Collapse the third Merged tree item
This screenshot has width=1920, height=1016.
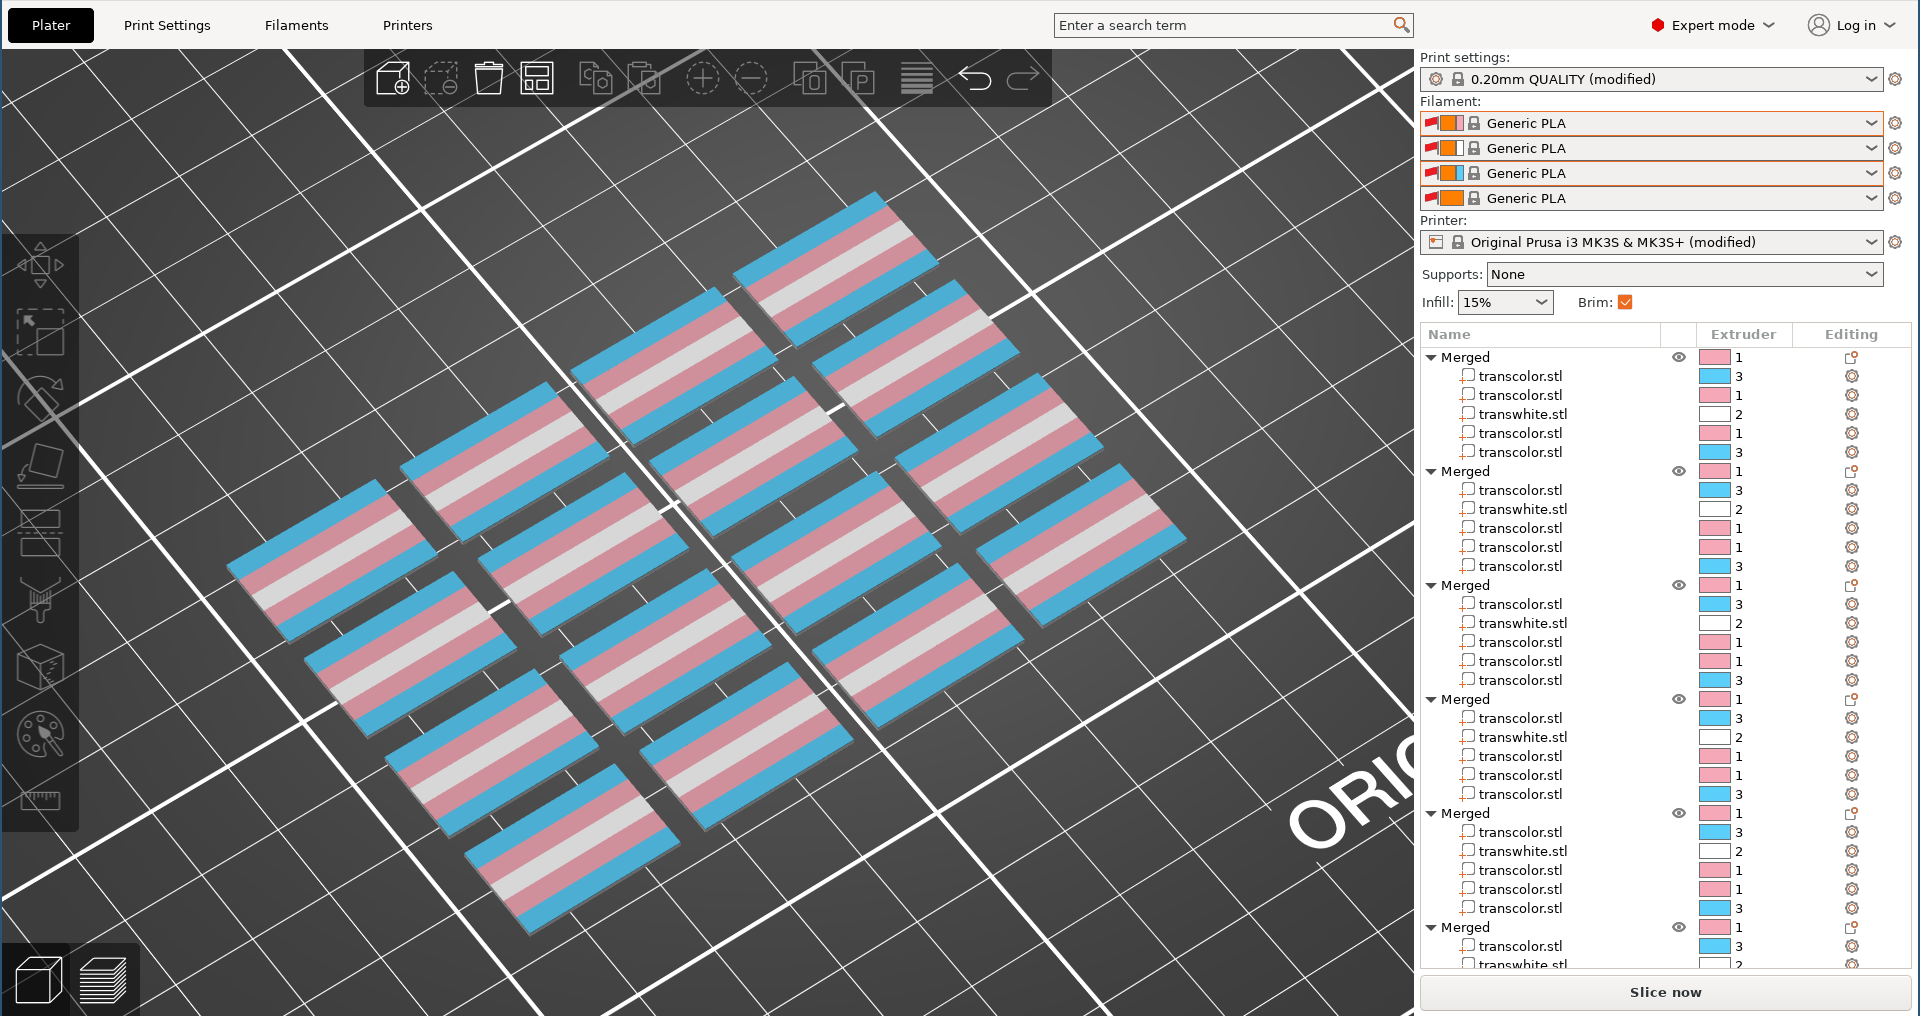(1431, 585)
